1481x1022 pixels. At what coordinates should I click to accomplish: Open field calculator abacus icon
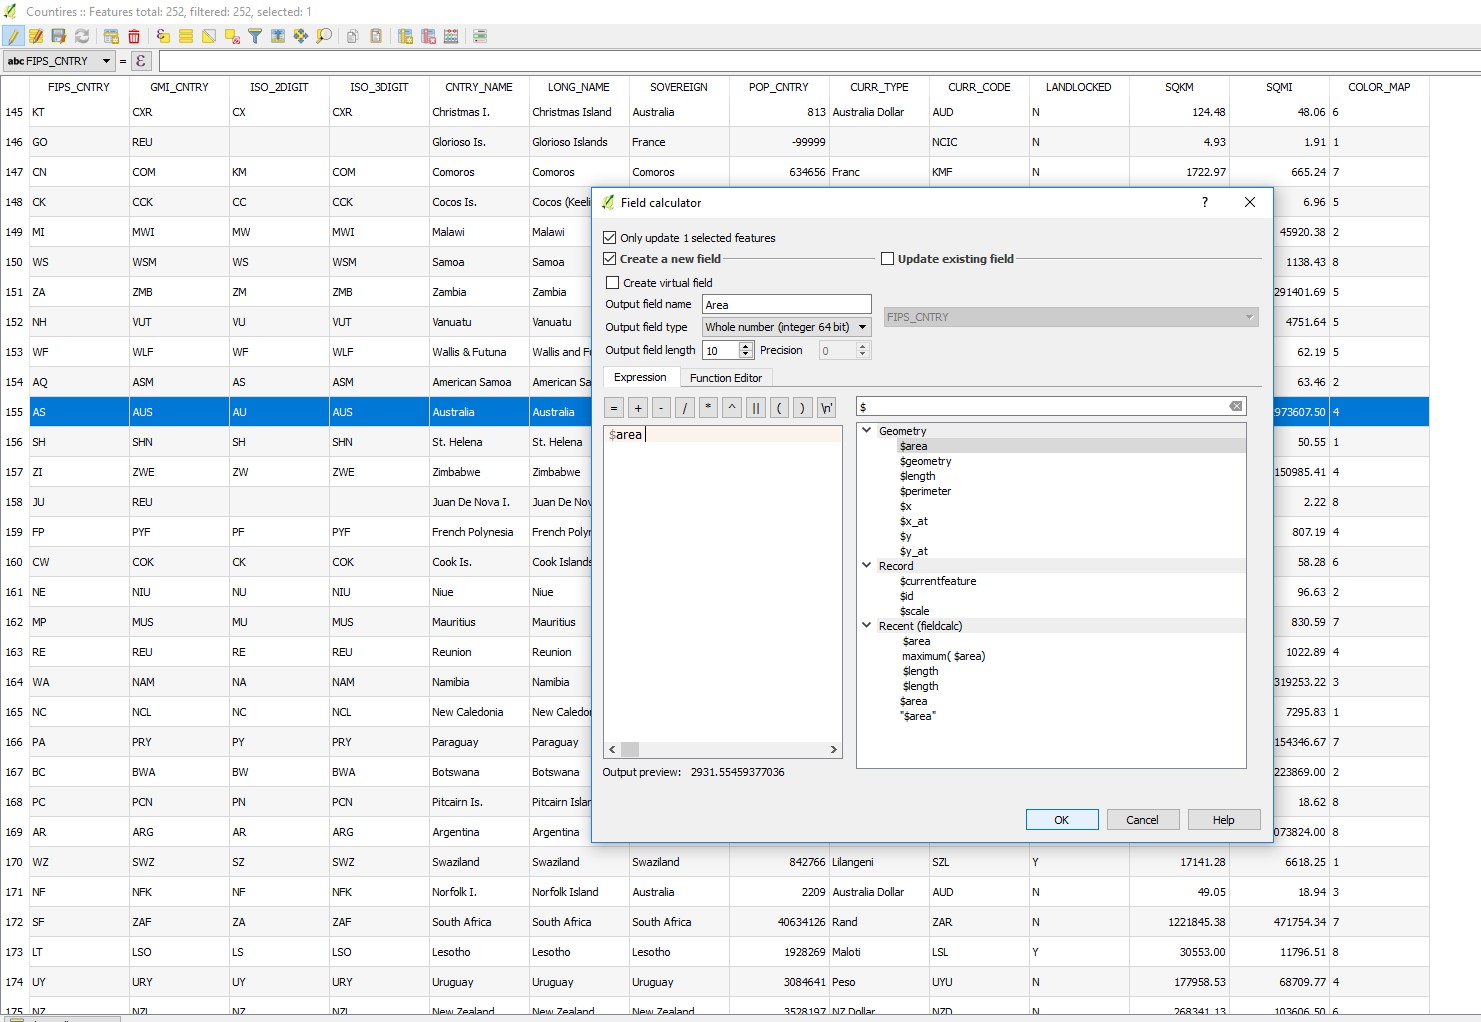click(451, 36)
